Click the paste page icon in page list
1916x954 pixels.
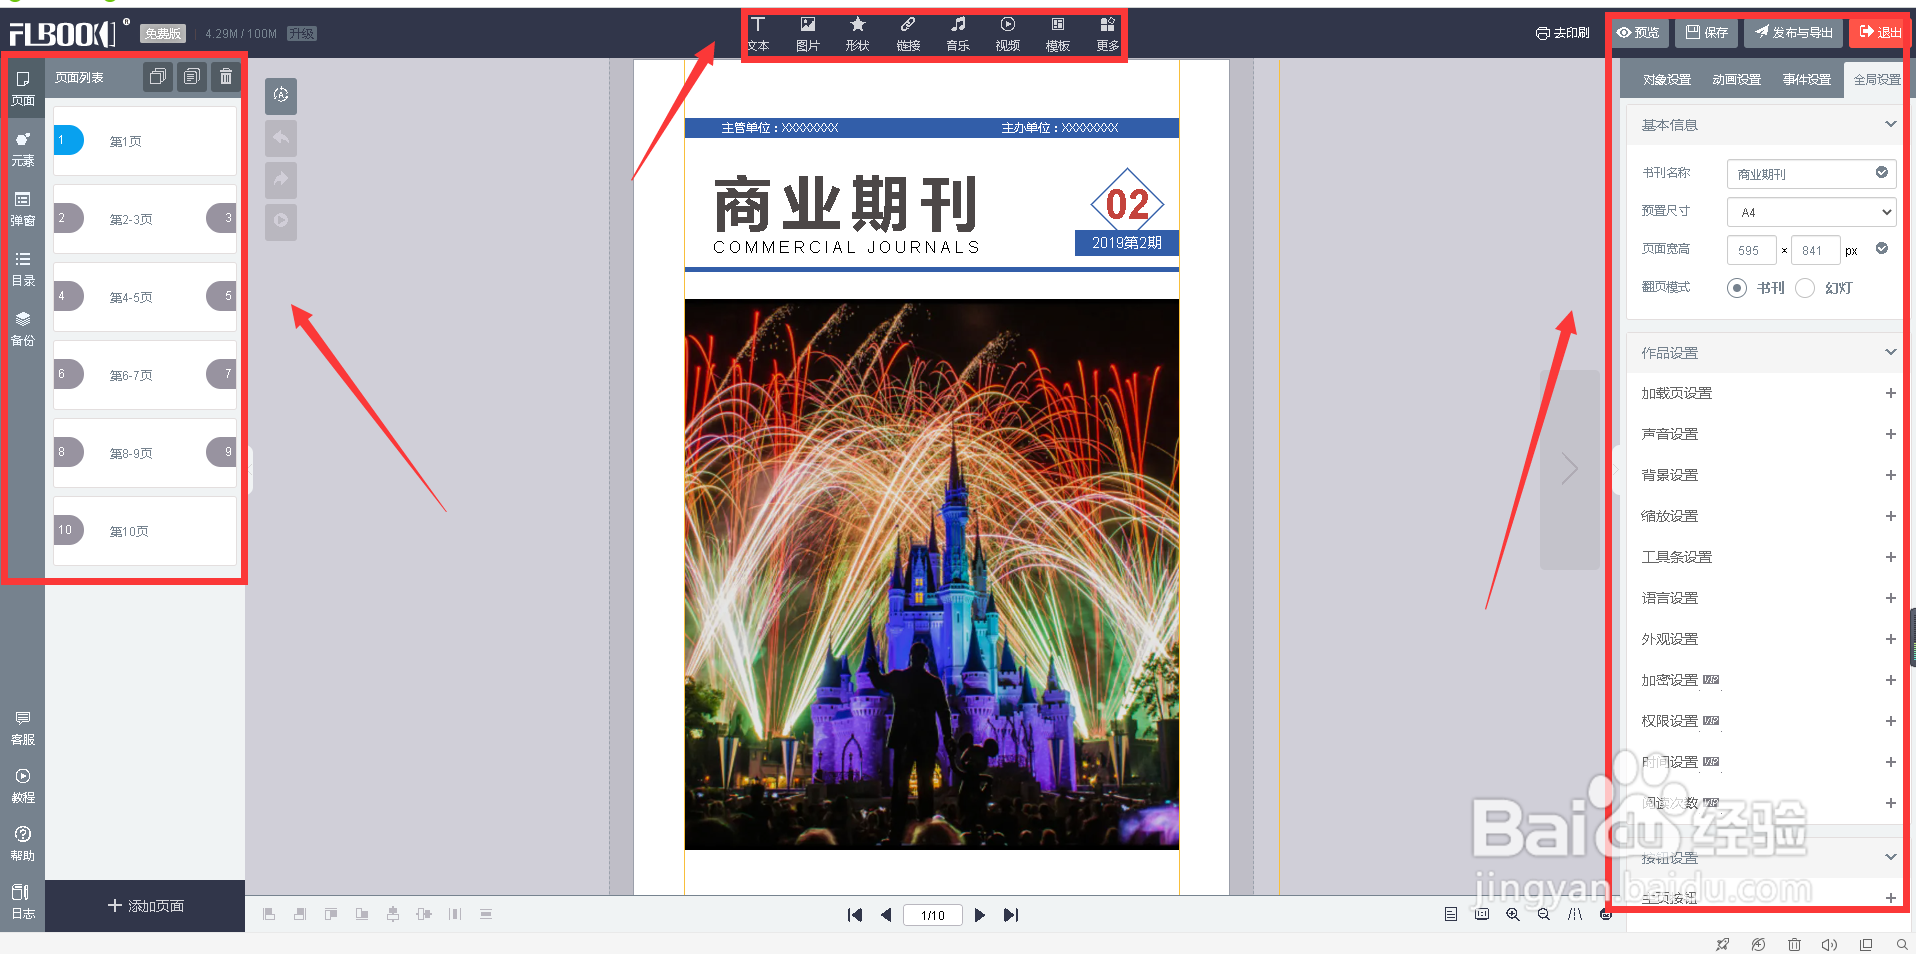pos(192,77)
